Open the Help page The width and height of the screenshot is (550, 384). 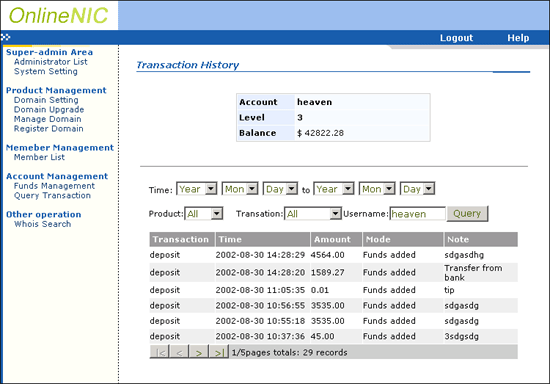pyautogui.click(x=518, y=38)
